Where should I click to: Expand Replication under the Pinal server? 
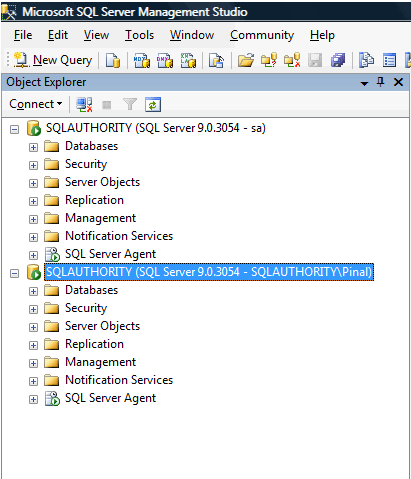click(x=33, y=345)
